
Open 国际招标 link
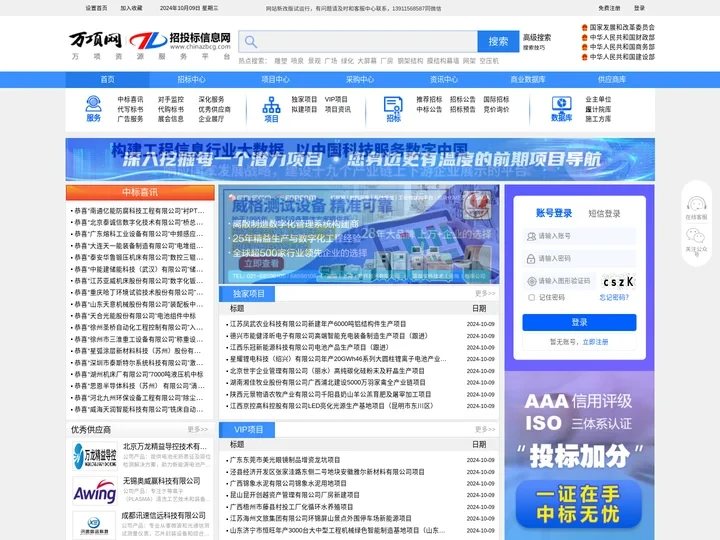point(496,99)
